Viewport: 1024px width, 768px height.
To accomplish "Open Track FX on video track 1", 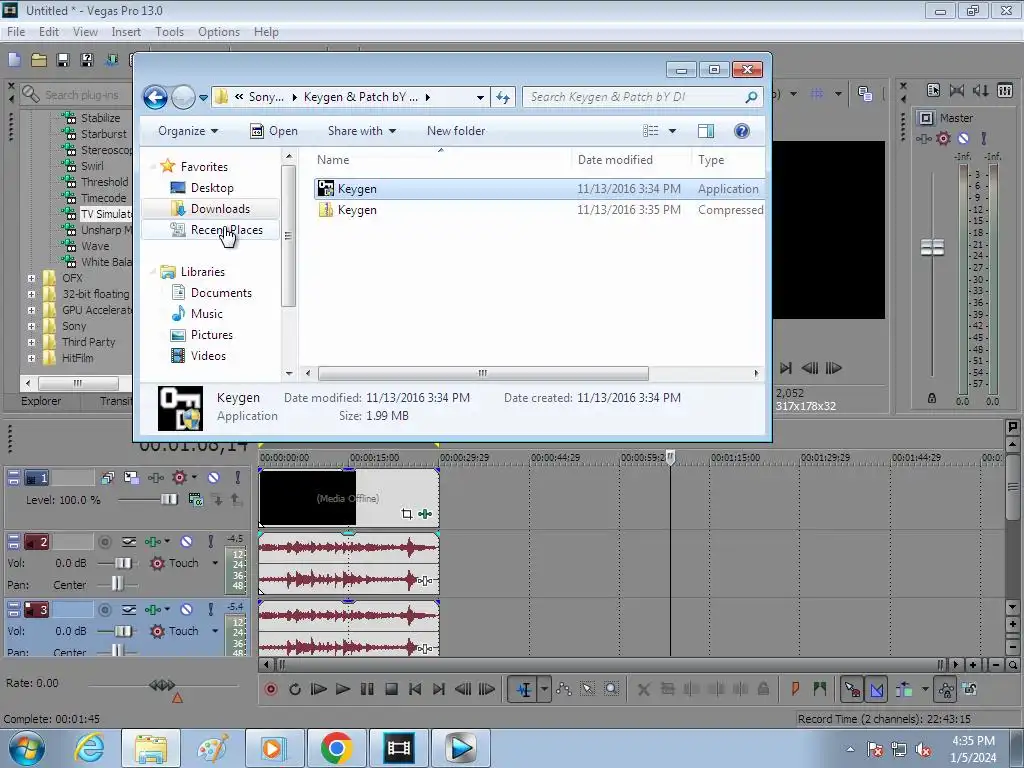I will pos(155,478).
